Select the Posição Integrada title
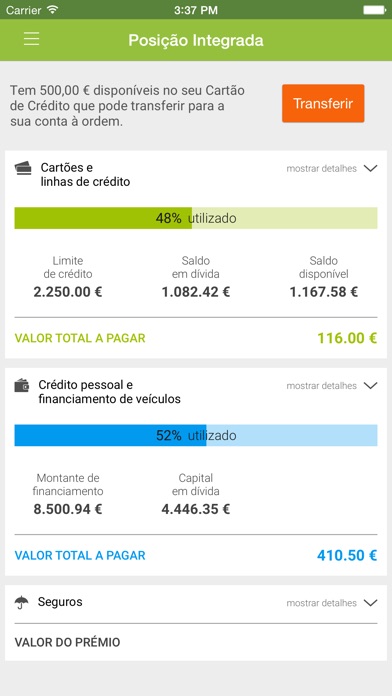The image size is (392, 696). point(196,40)
